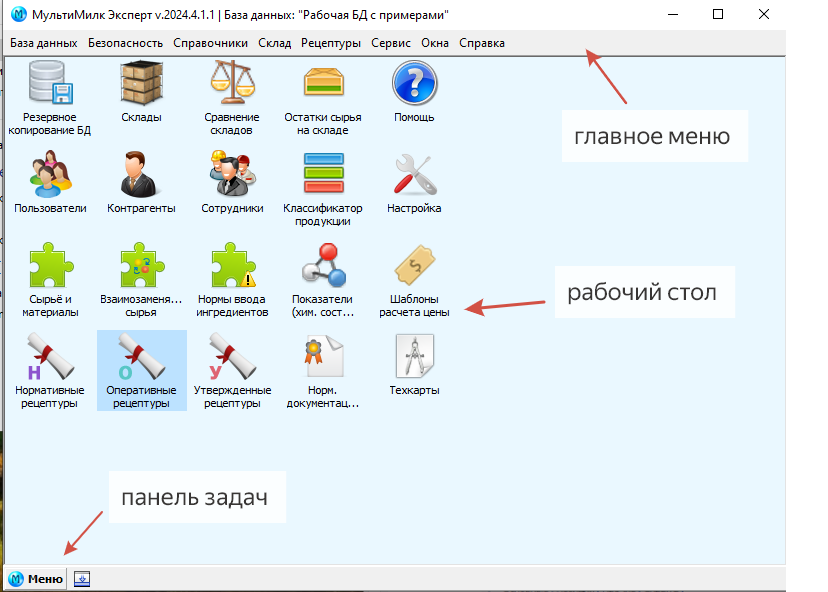Open the Склады warehouse icon
The width and height of the screenshot is (828, 592).
click(141, 83)
